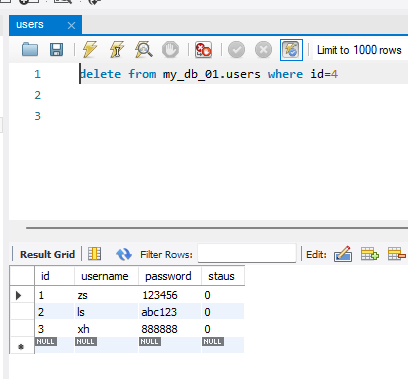The image size is (408, 379).
Task: Click the value 4 in the query
Action: tap(334, 74)
